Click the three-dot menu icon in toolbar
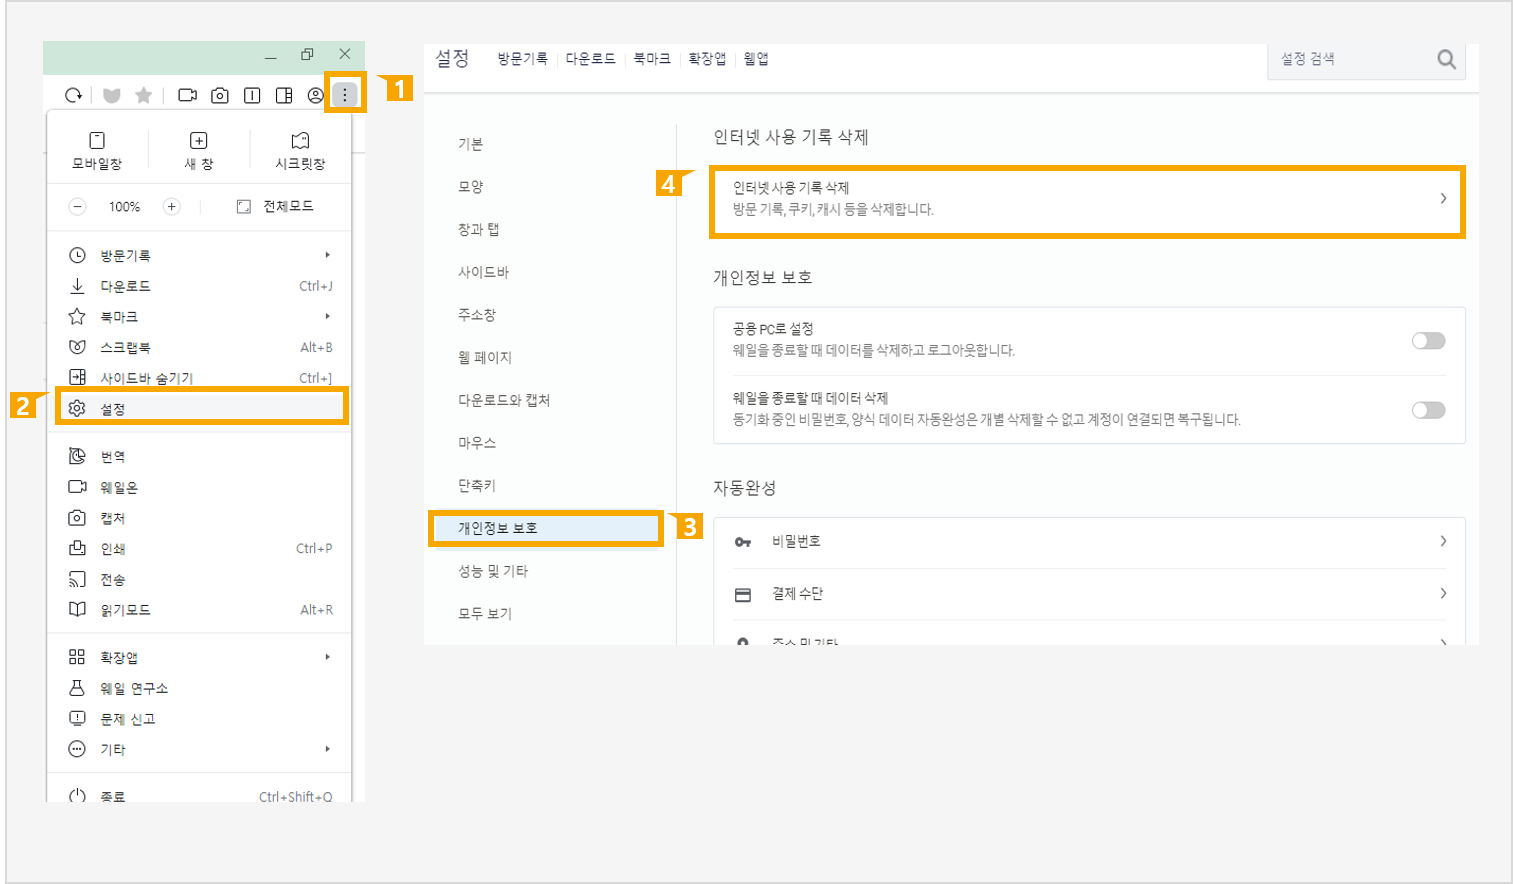1513x884 pixels. (345, 95)
